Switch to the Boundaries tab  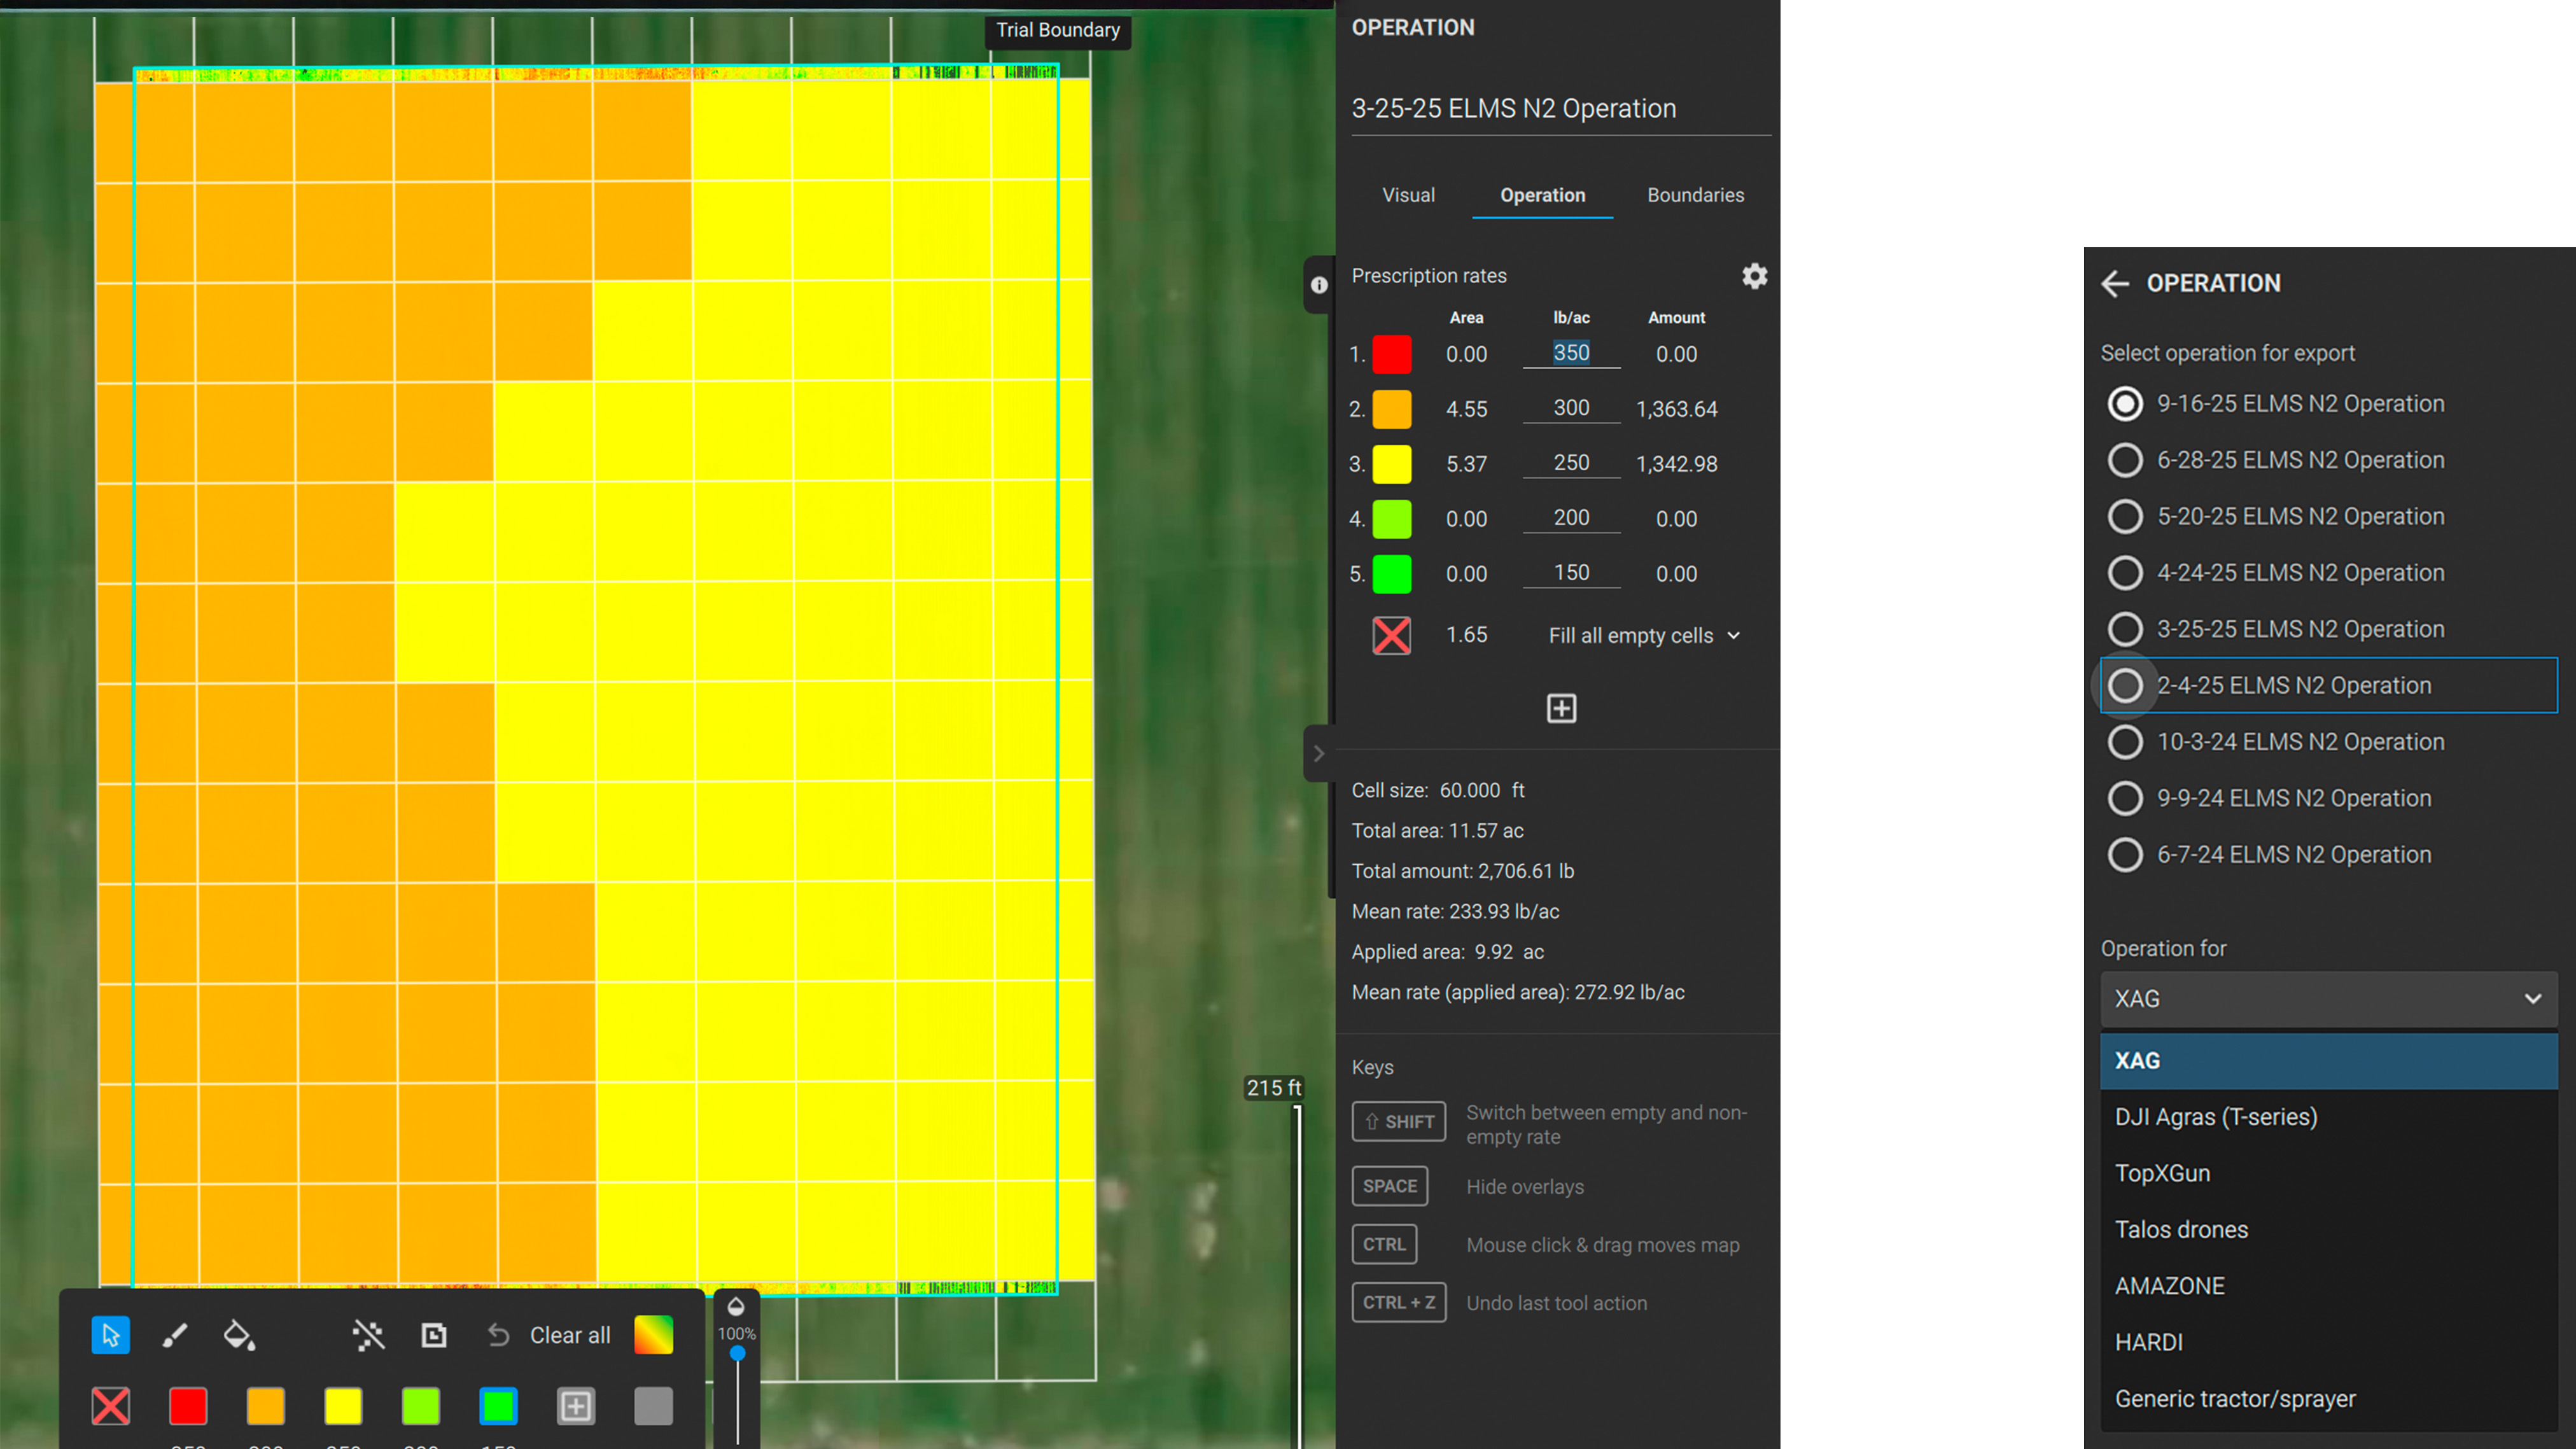pyautogui.click(x=1695, y=195)
